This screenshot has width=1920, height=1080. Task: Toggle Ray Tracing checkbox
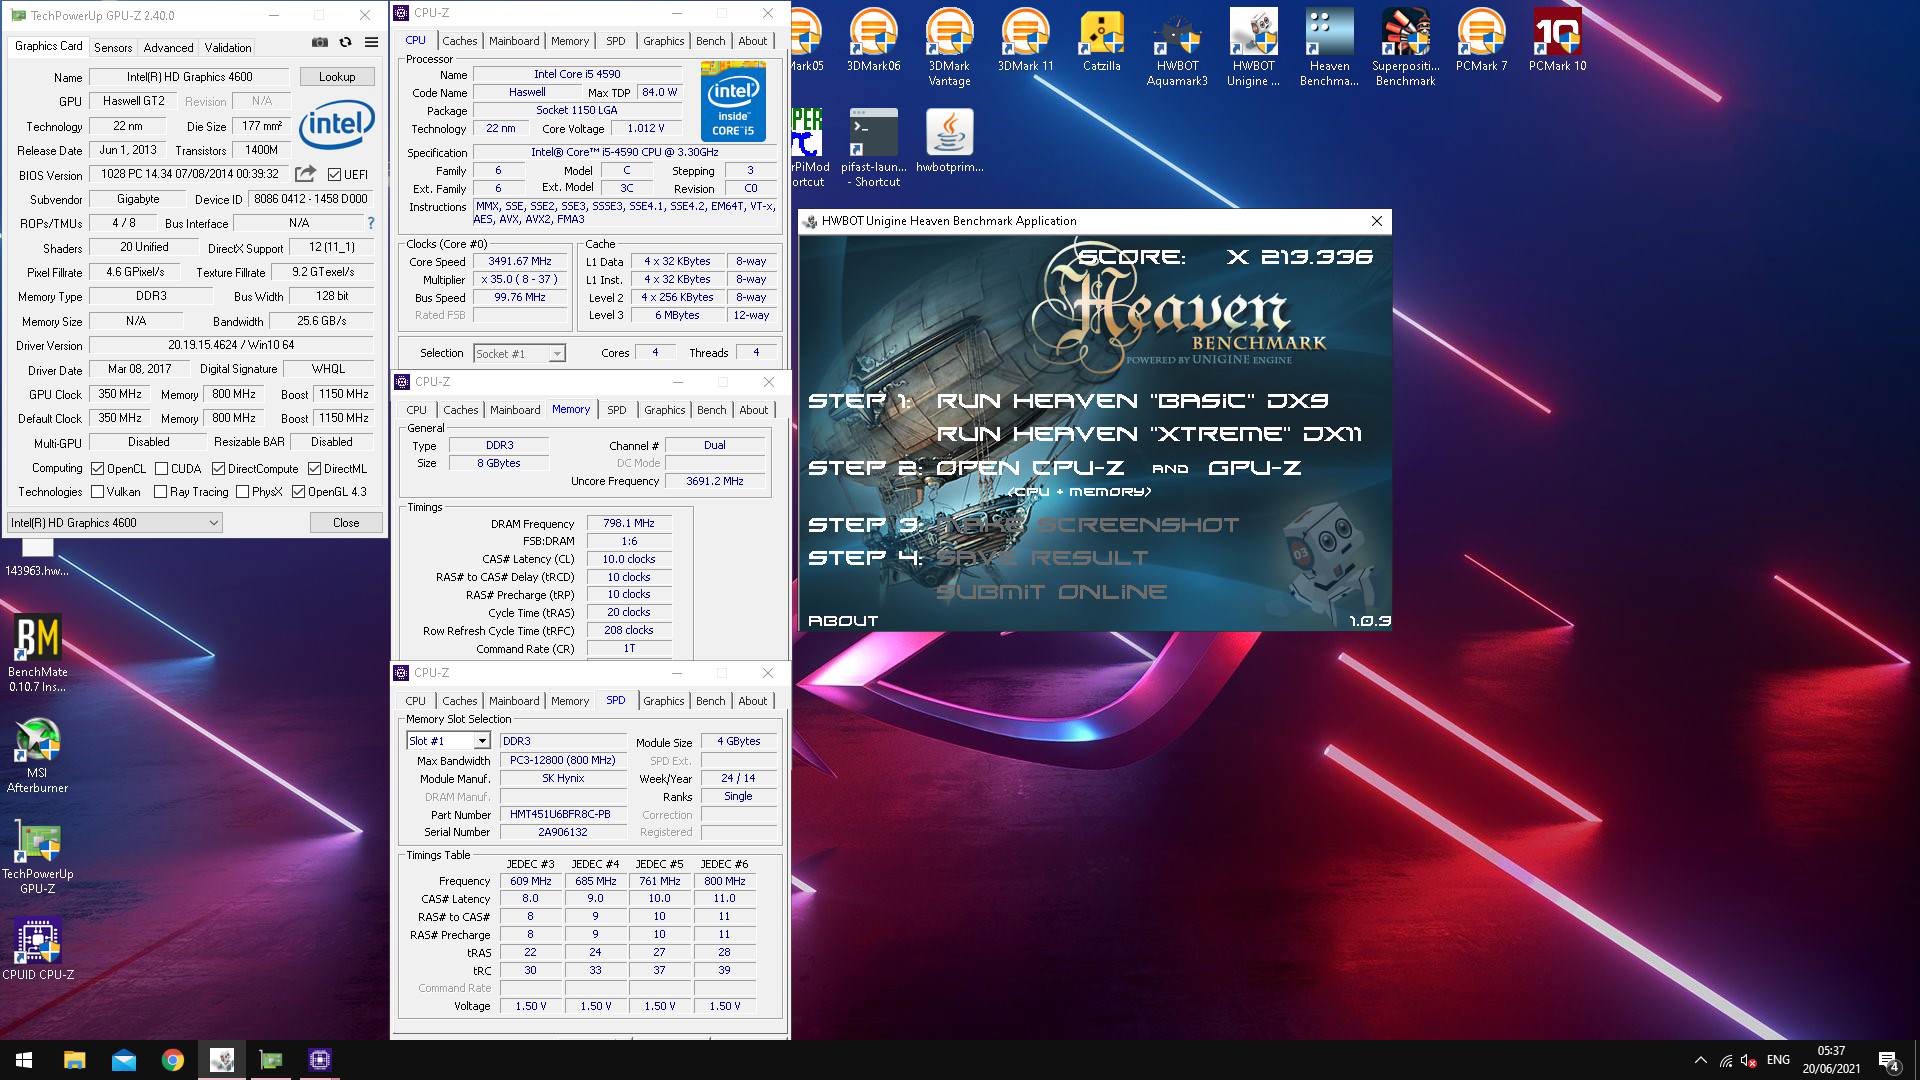(x=160, y=491)
